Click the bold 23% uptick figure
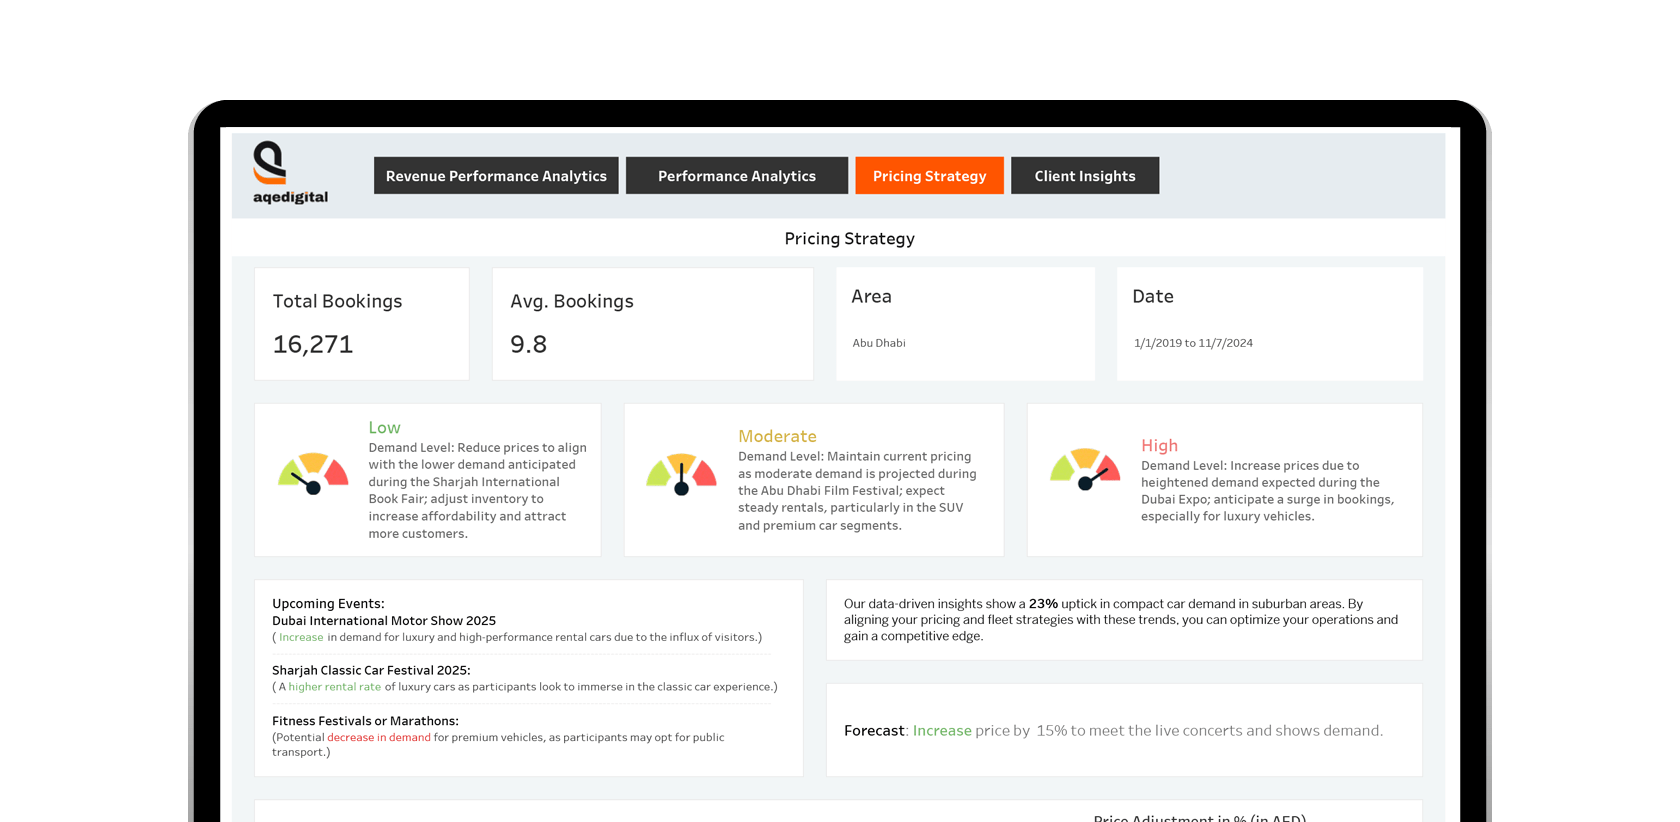Image resolution: width=1680 pixels, height=822 pixels. (1043, 604)
